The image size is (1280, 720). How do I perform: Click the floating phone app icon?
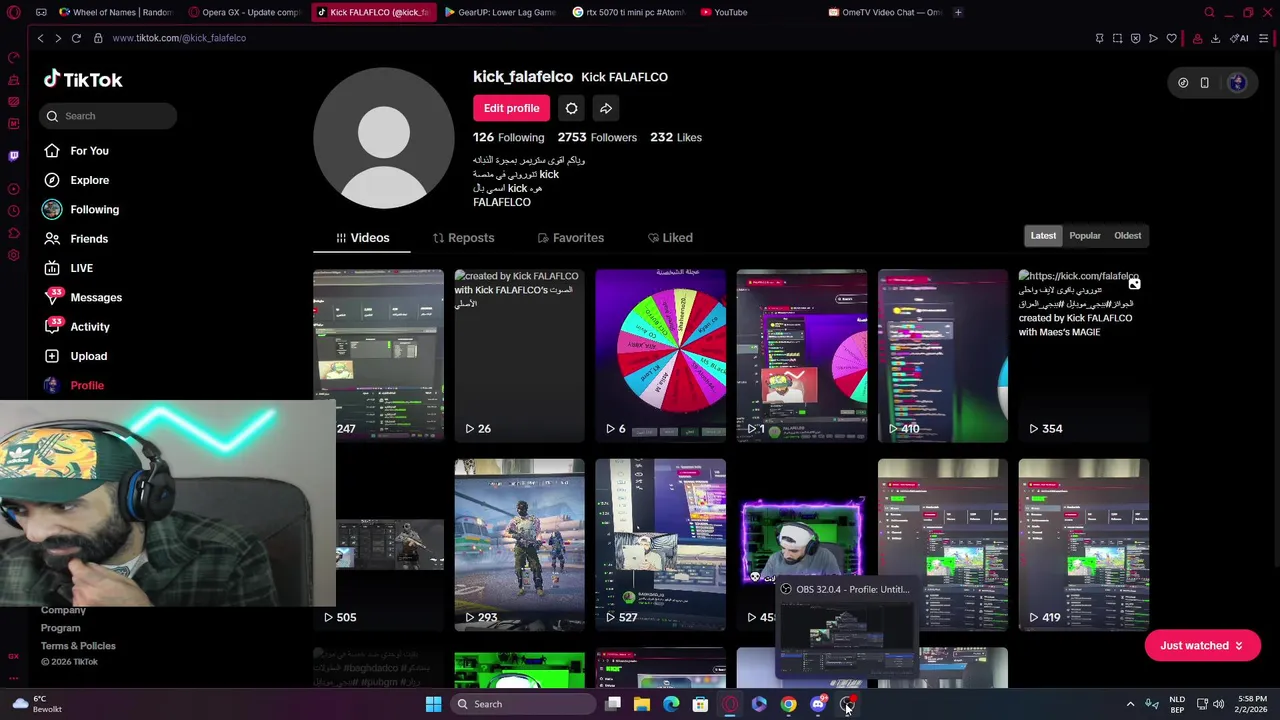pyautogui.click(x=1204, y=83)
